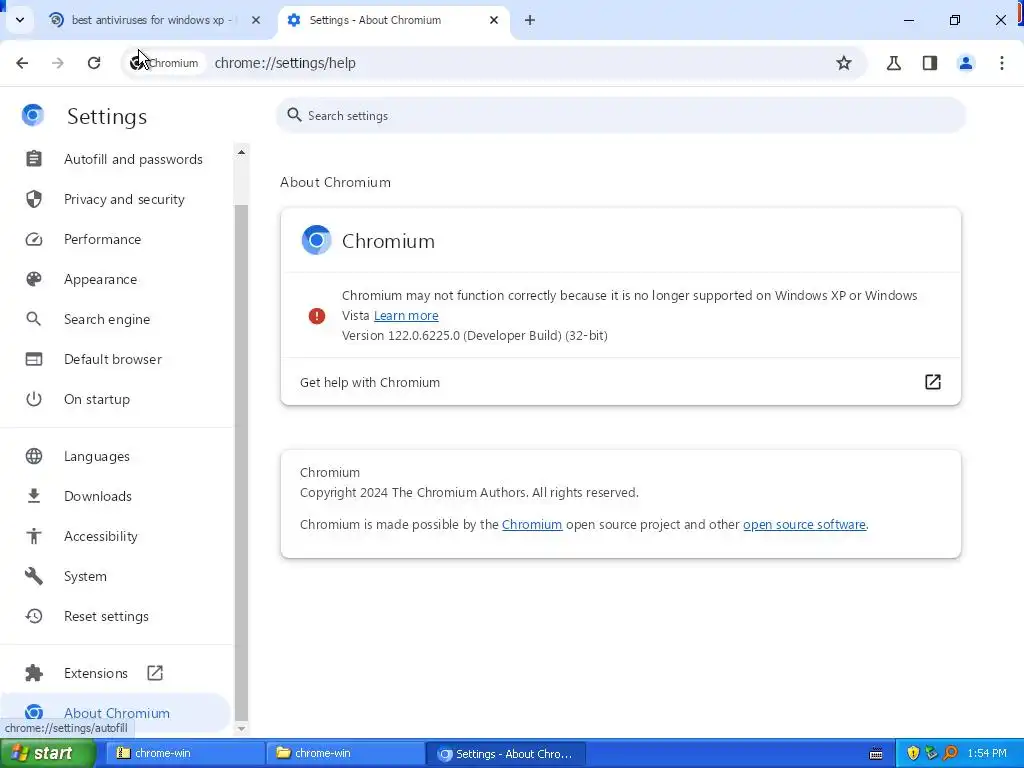Image resolution: width=1024 pixels, height=768 pixels.
Task: Open the Chrome Labs flask icon
Action: pyautogui.click(x=894, y=63)
